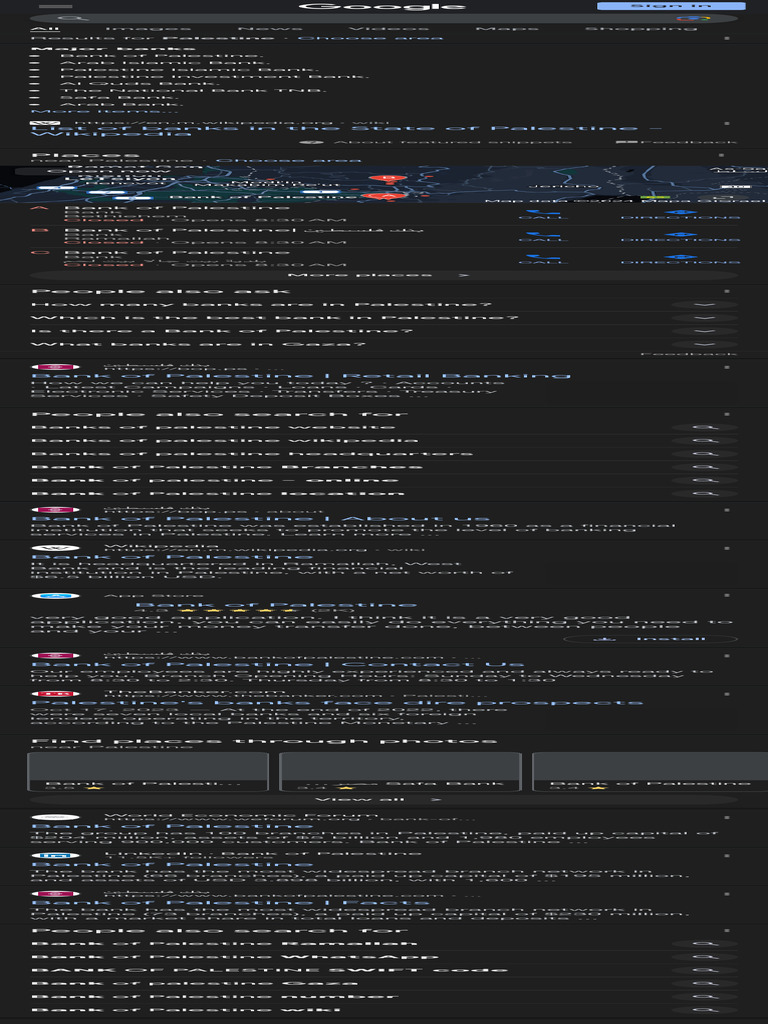768x1024 pixels.
Task: Get directions to the Bank of Palestine listing marked A
Action: (680, 214)
